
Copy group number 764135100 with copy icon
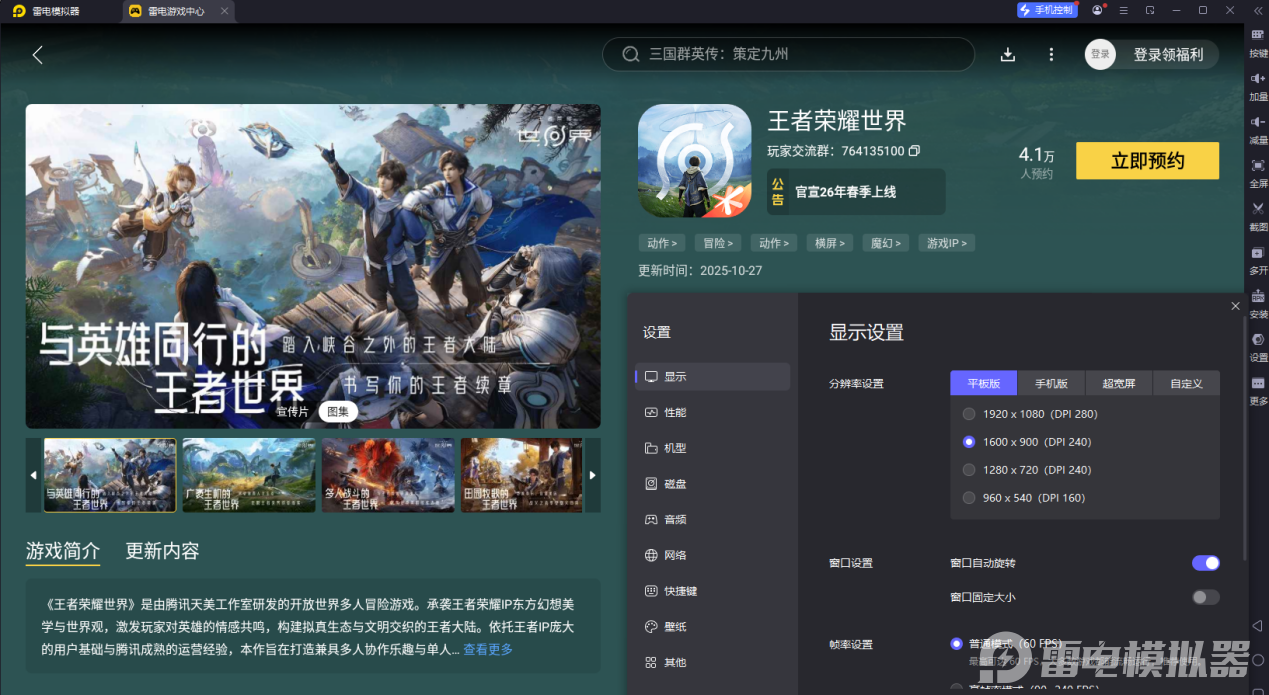(x=914, y=151)
